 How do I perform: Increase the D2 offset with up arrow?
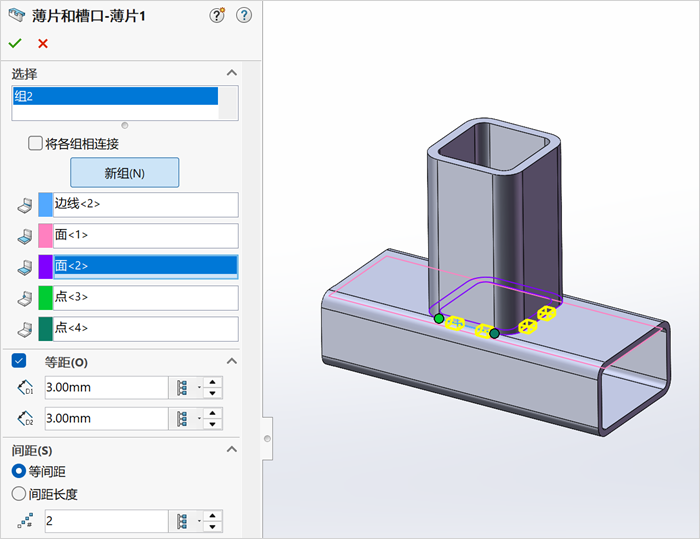tap(212, 414)
